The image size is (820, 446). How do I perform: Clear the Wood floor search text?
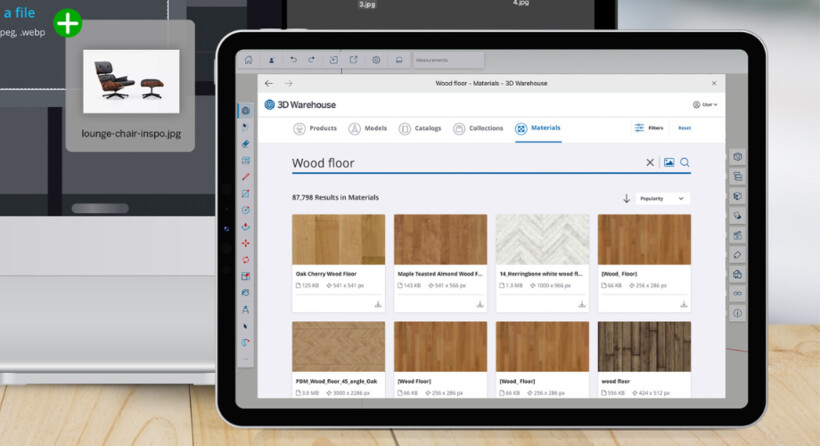click(x=650, y=163)
